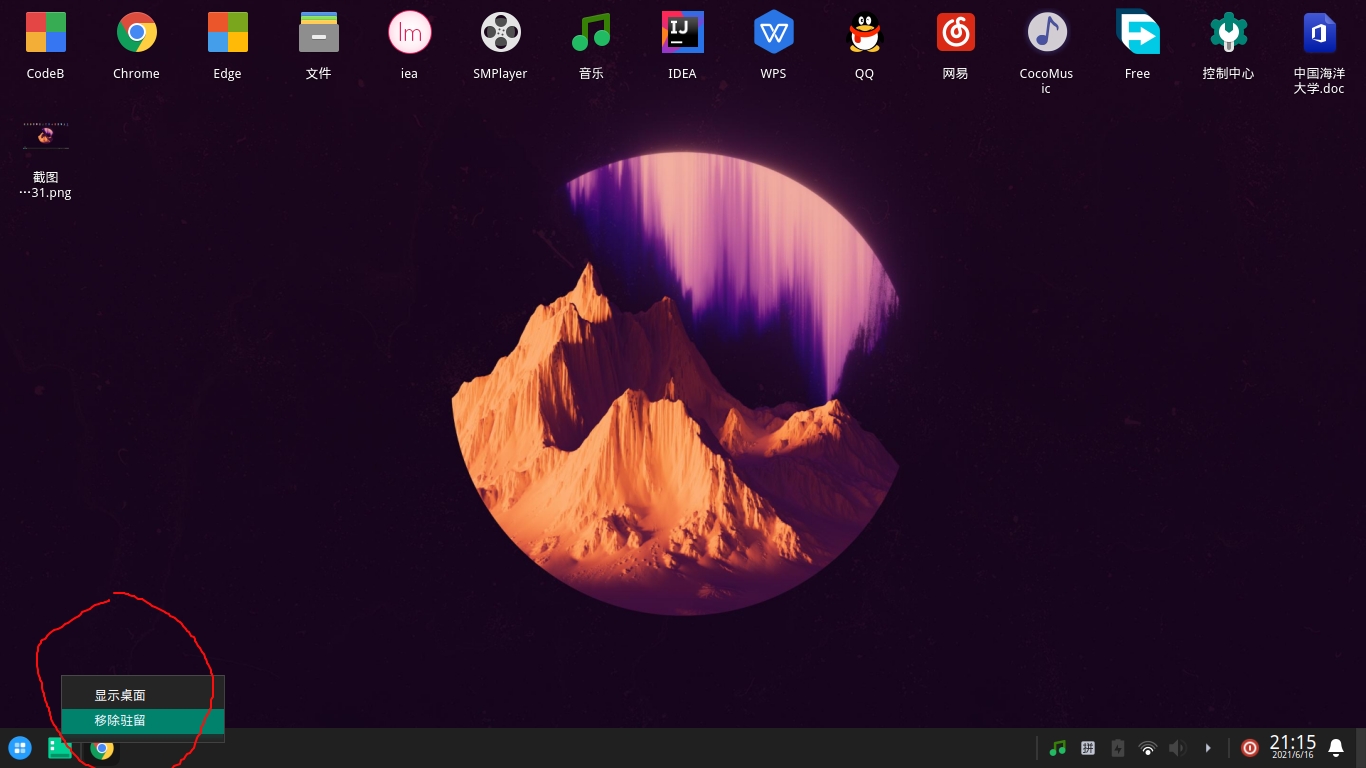Image resolution: width=1366 pixels, height=768 pixels.
Task: Click the CodeB desktop icon
Action: [x=45, y=33]
